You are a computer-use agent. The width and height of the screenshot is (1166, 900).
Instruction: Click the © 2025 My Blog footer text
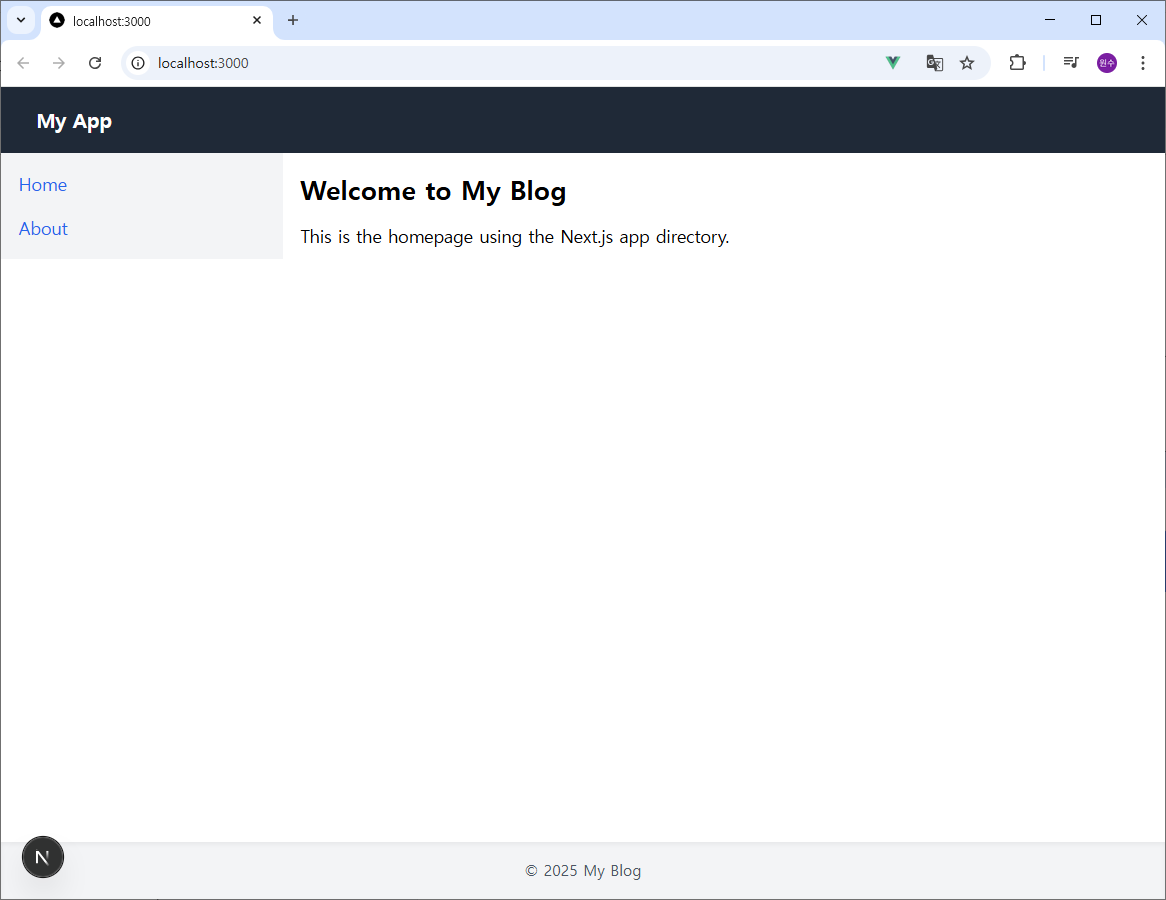click(583, 870)
